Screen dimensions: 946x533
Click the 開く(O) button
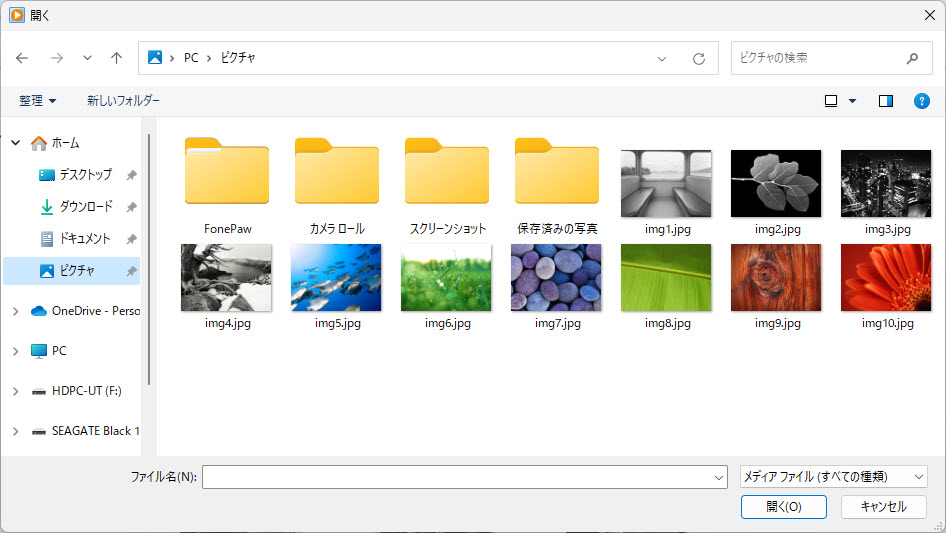(x=783, y=507)
